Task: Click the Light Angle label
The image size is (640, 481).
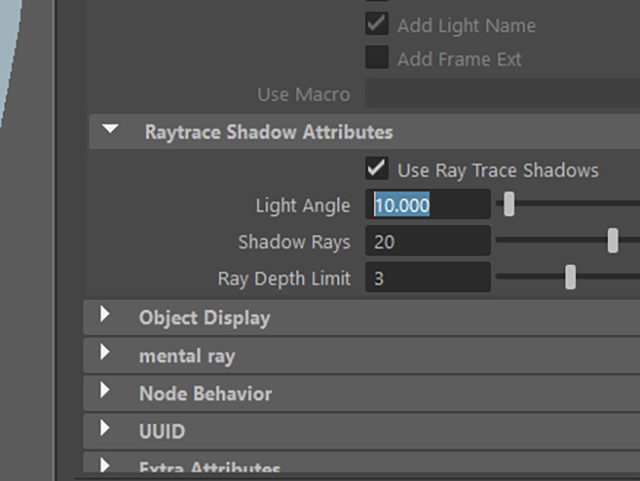Action: (x=303, y=206)
